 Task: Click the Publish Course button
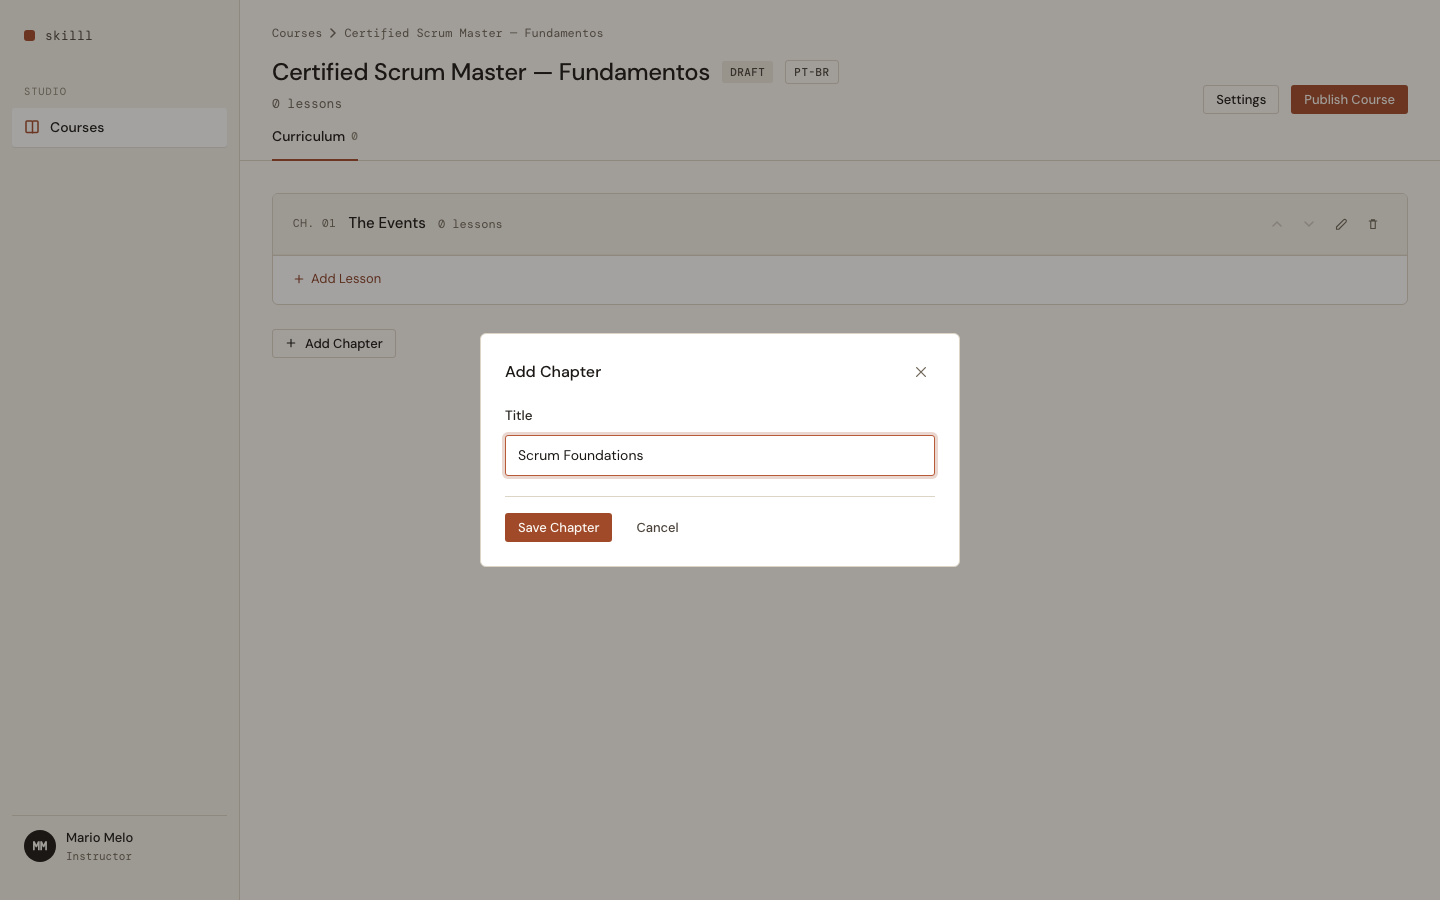tap(1348, 99)
